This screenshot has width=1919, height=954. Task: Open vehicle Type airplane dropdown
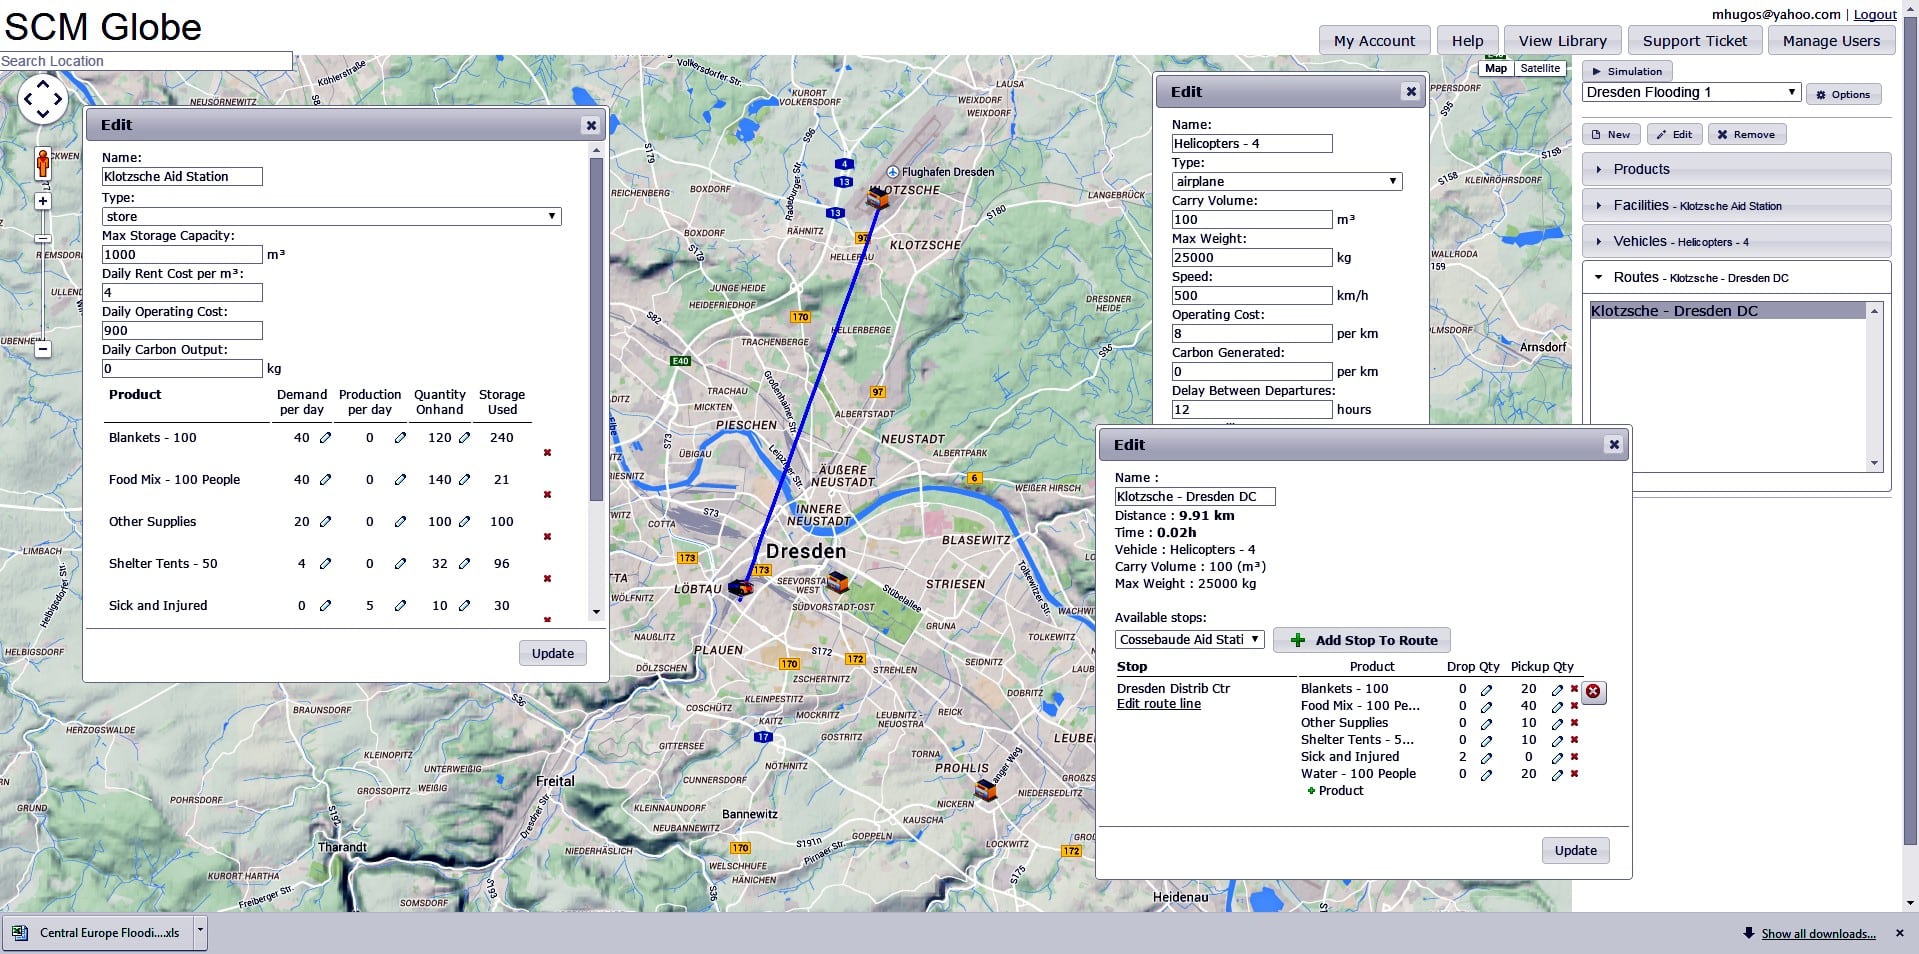point(1287,182)
